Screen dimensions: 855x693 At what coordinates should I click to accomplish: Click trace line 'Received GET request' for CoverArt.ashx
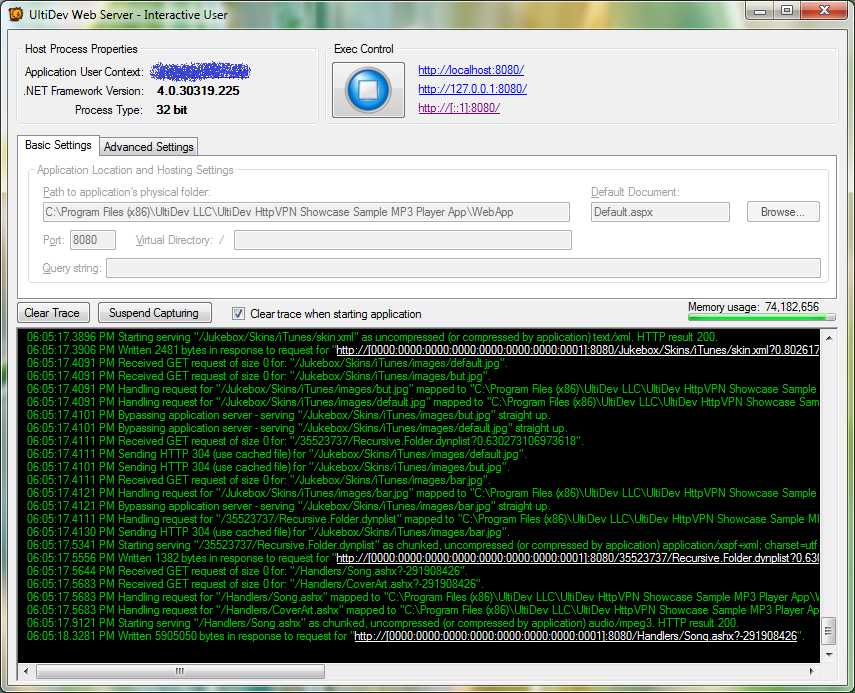point(255,584)
